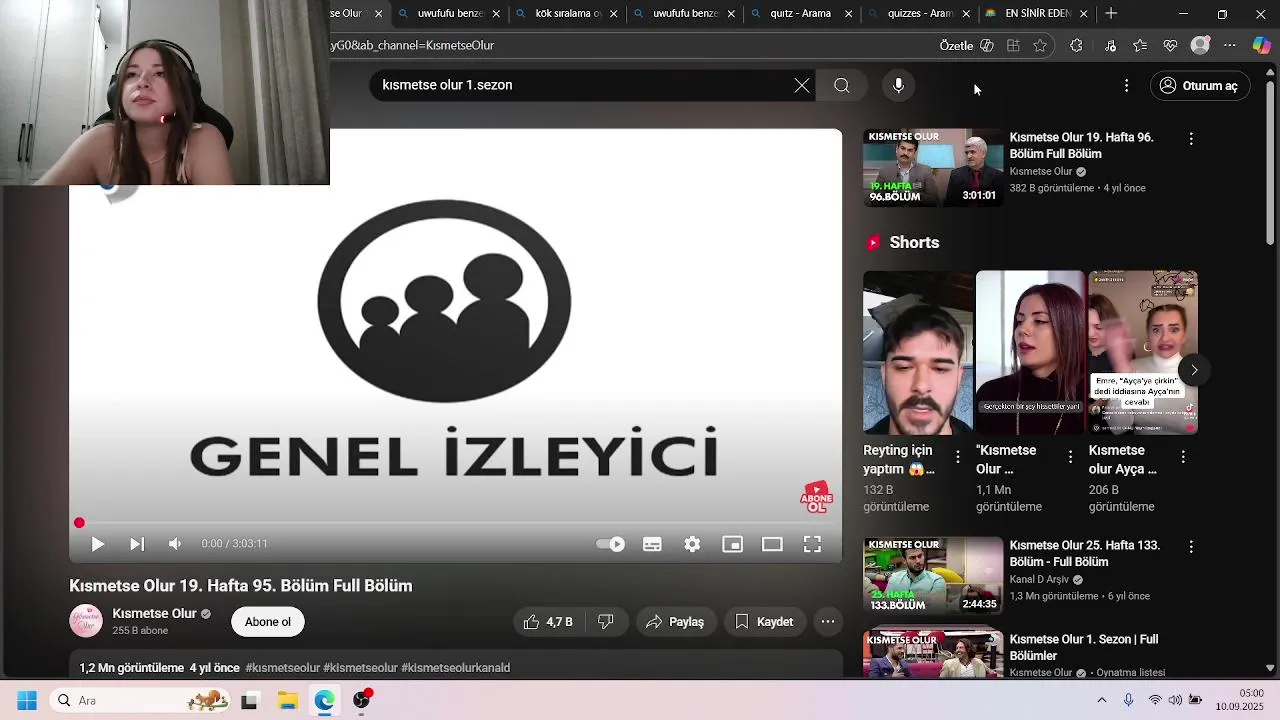Show next Shorts with arrow button
The image size is (1280, 720).
point(1194,370)
